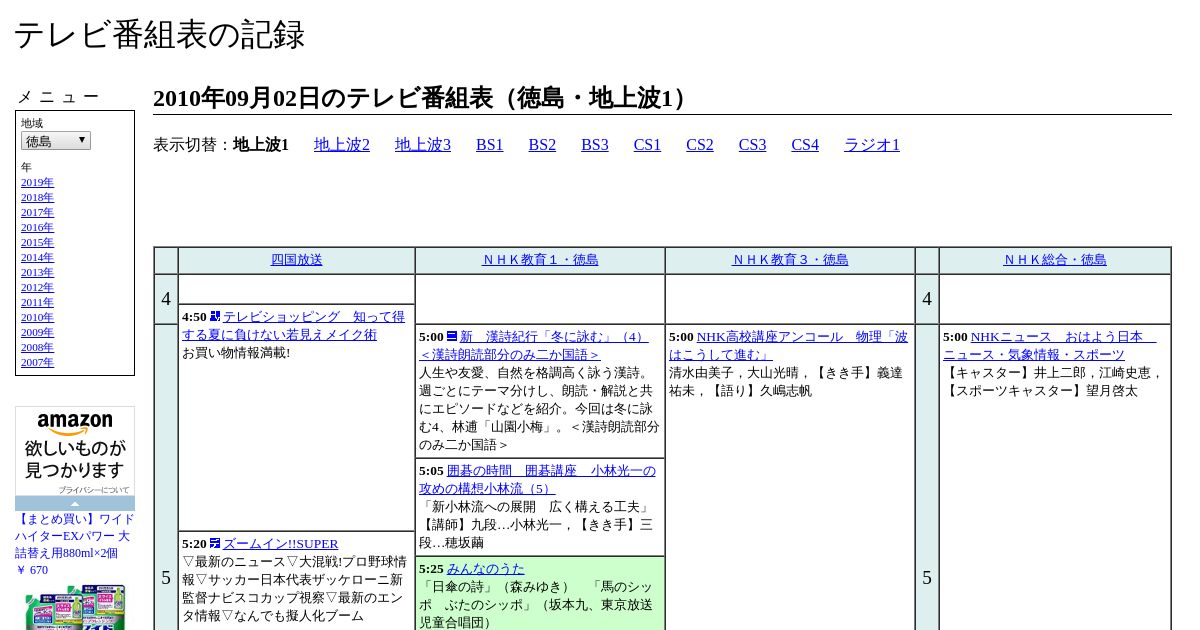Open year 2017年 in the menu
The height and width of the screenshot is (630, 1200).
(37, 212)
